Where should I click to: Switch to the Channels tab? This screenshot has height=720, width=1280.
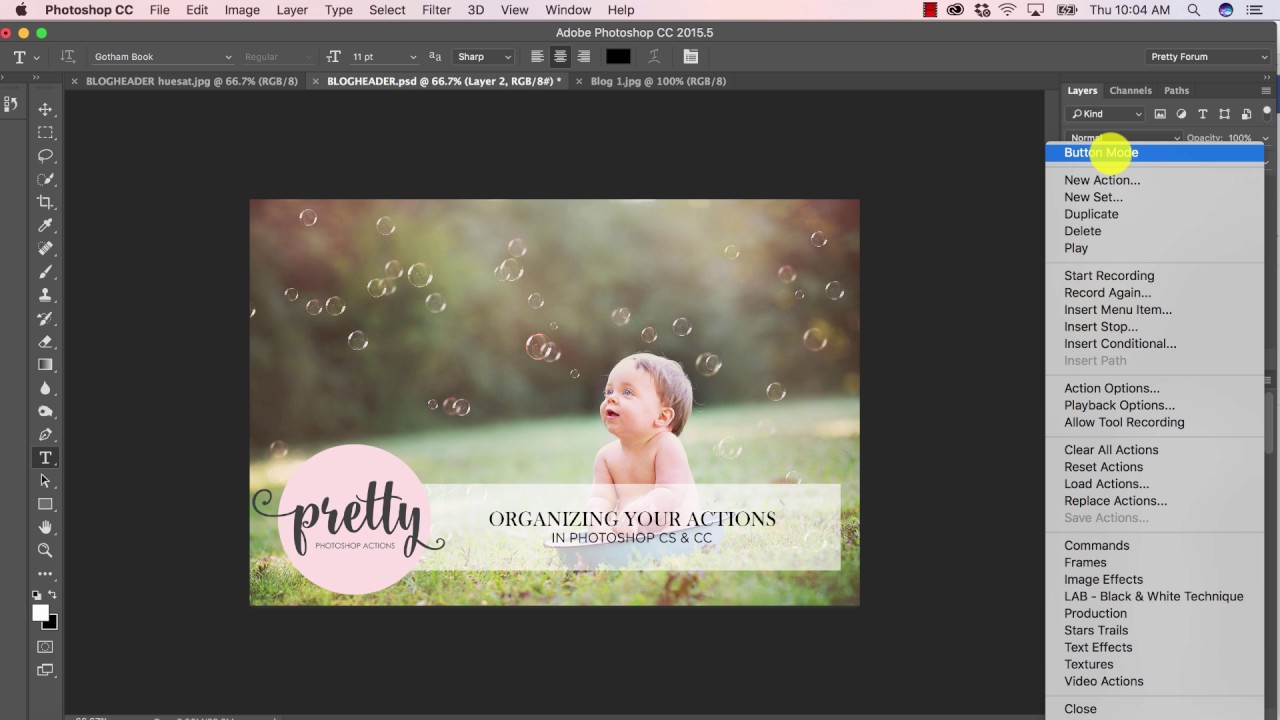pyautogui.click(x=1130, y=90)
